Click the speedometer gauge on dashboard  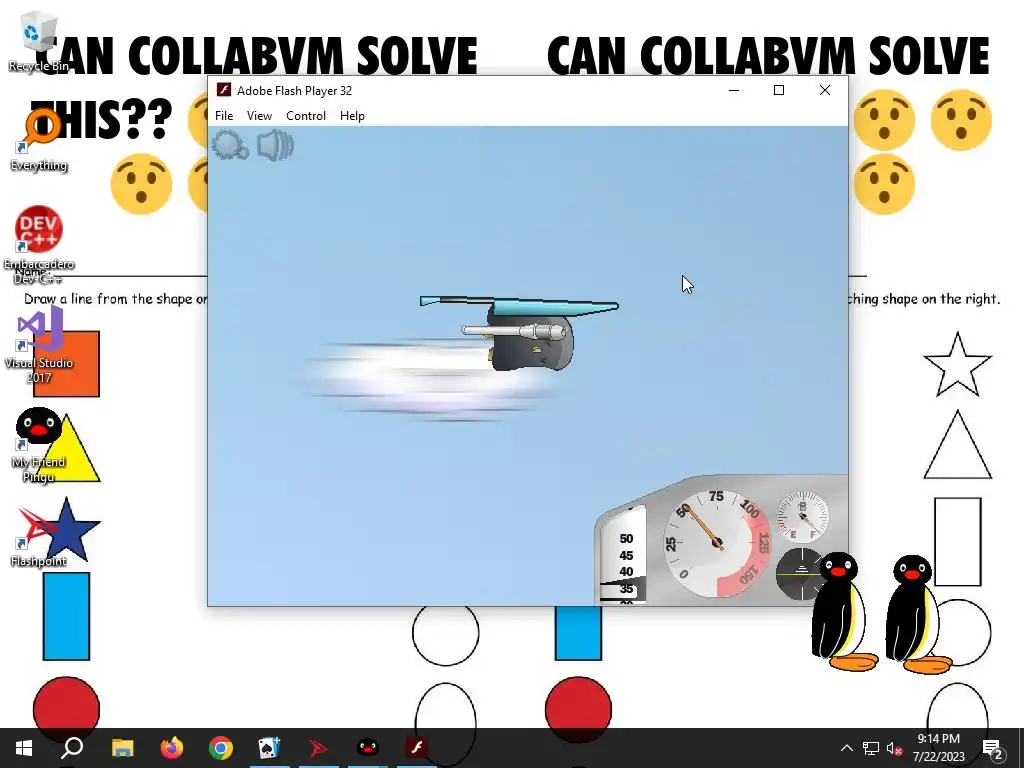tap(717, 543)
